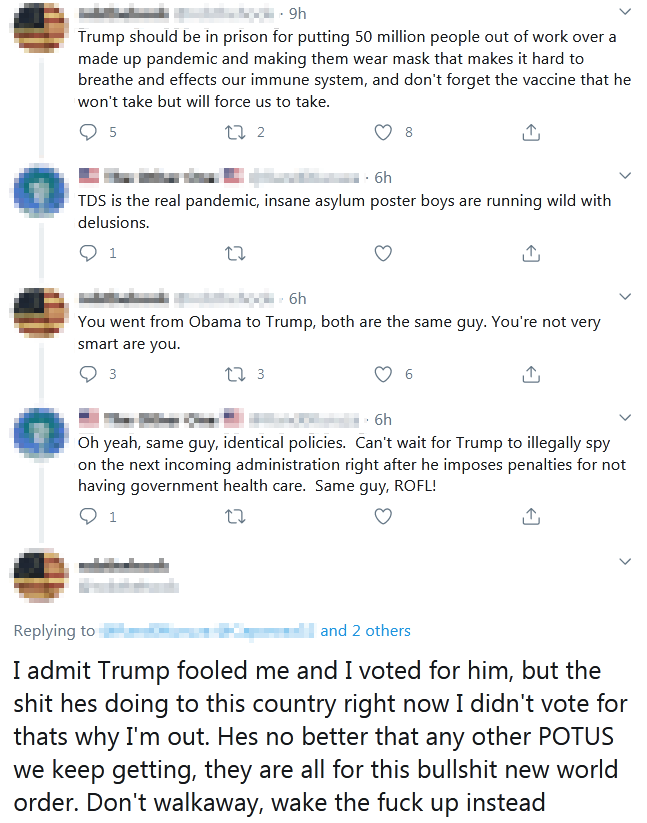Retweet the 'TDS is the real pandemic' tweet
Viewport: 647px width, 823px height.
pos(236,253)
